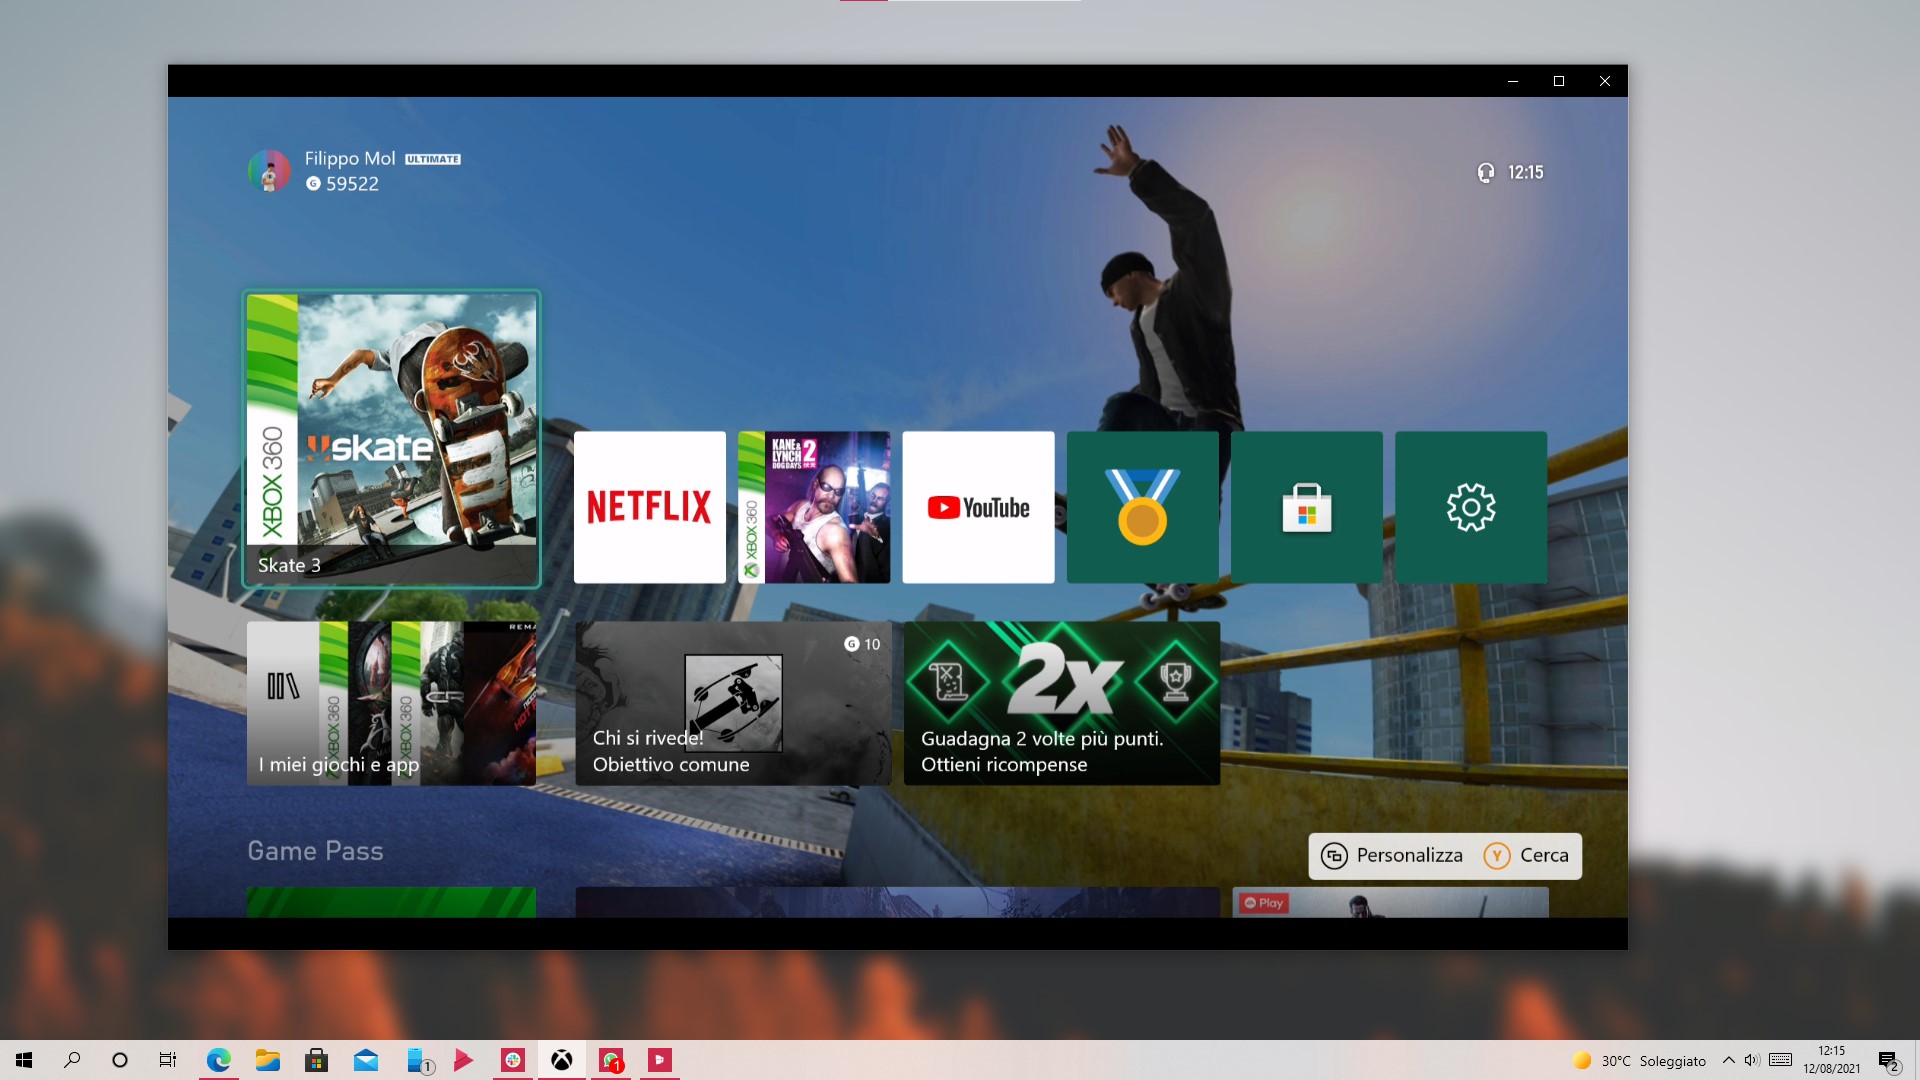The image size is (1920, 1080).
Task: Open Task View on the taskbar
Action: (168, 1060)
